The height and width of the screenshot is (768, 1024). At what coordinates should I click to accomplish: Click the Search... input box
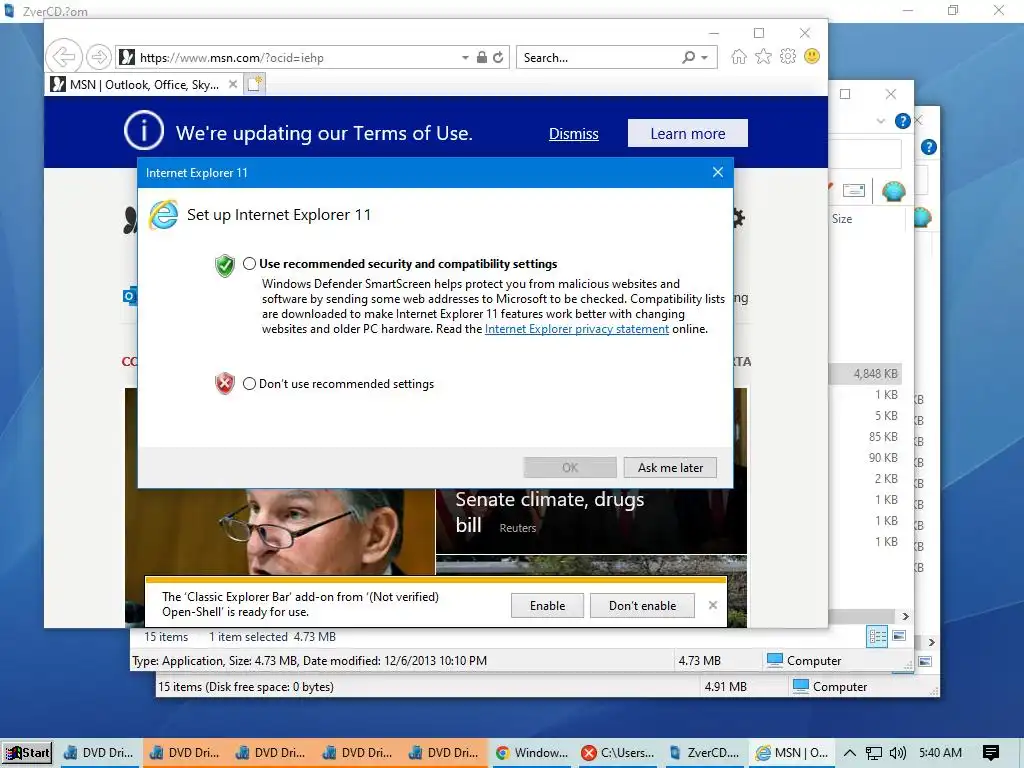(x=598, y=57)
